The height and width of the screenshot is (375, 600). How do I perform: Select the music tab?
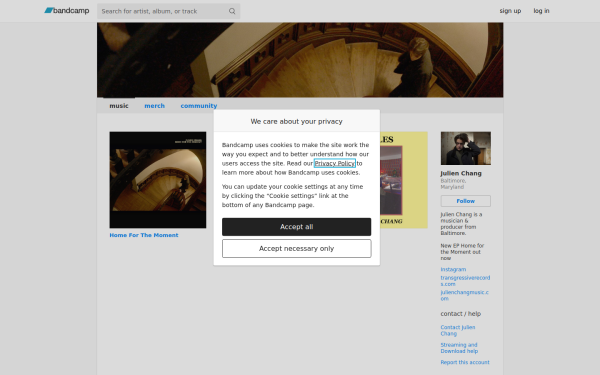[x=119, y=106]
